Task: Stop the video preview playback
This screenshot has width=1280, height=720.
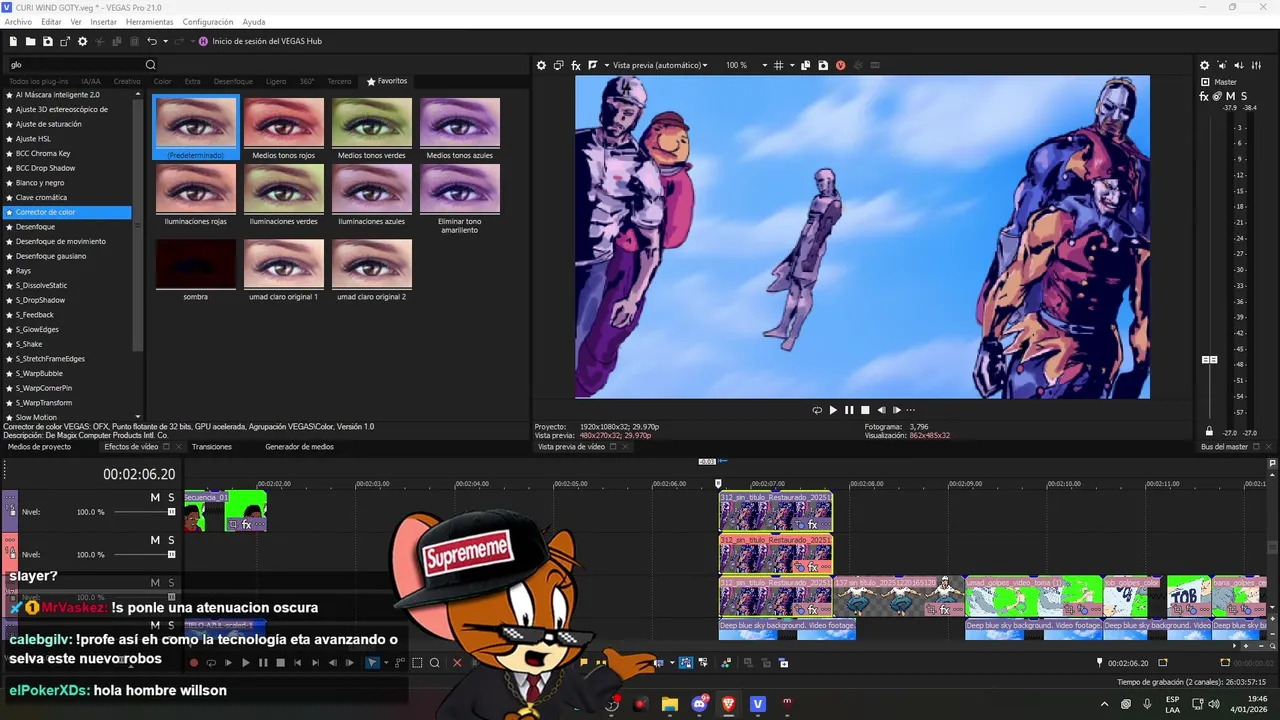Action: click(x=865, y=410)
